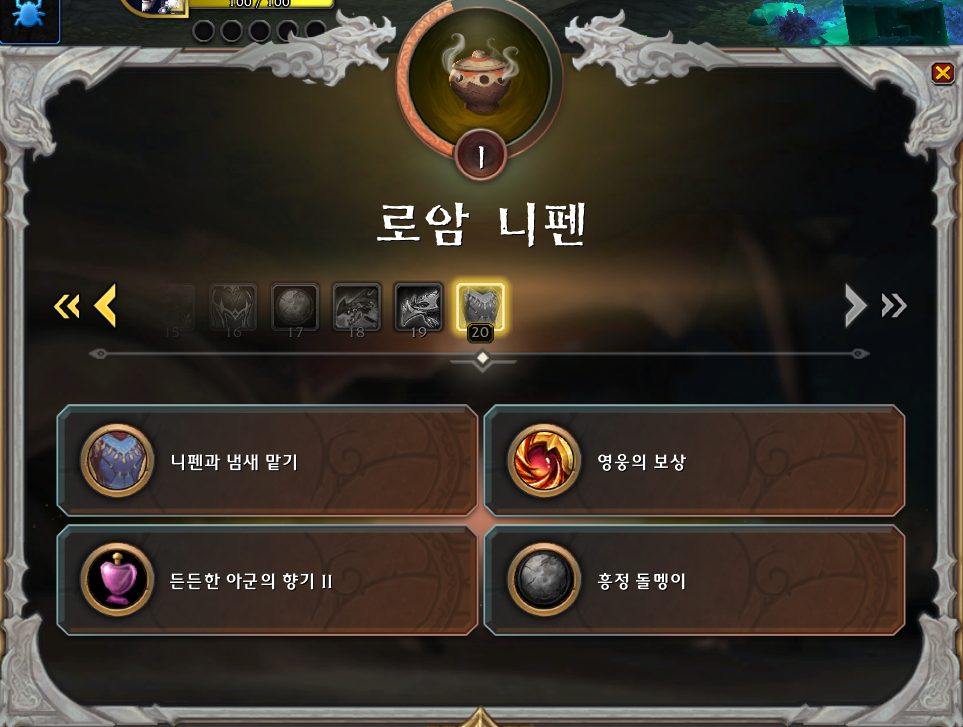Jump to first rewards with double arrow
This screenshot has height=727, width=963.
point(67,306)
